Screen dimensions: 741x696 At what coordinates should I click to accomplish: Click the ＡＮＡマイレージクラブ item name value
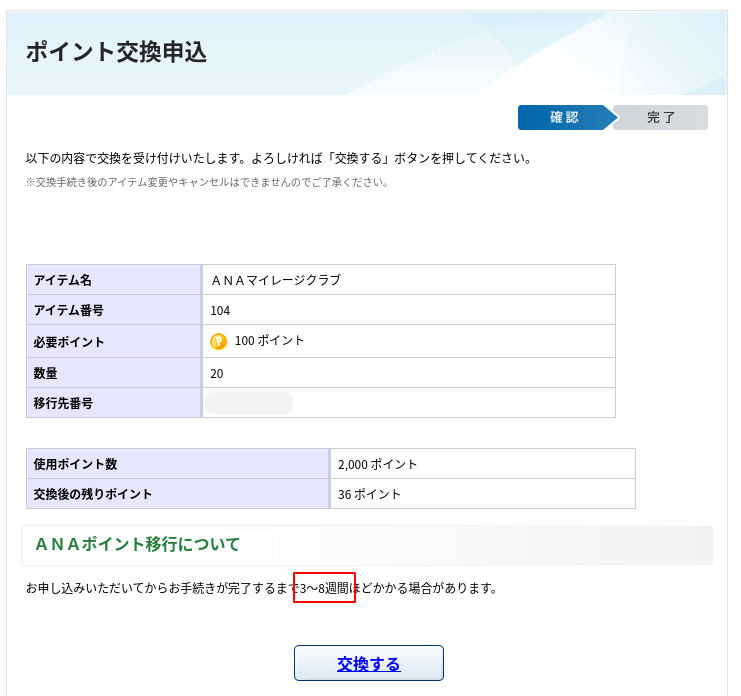click(276, 280)
